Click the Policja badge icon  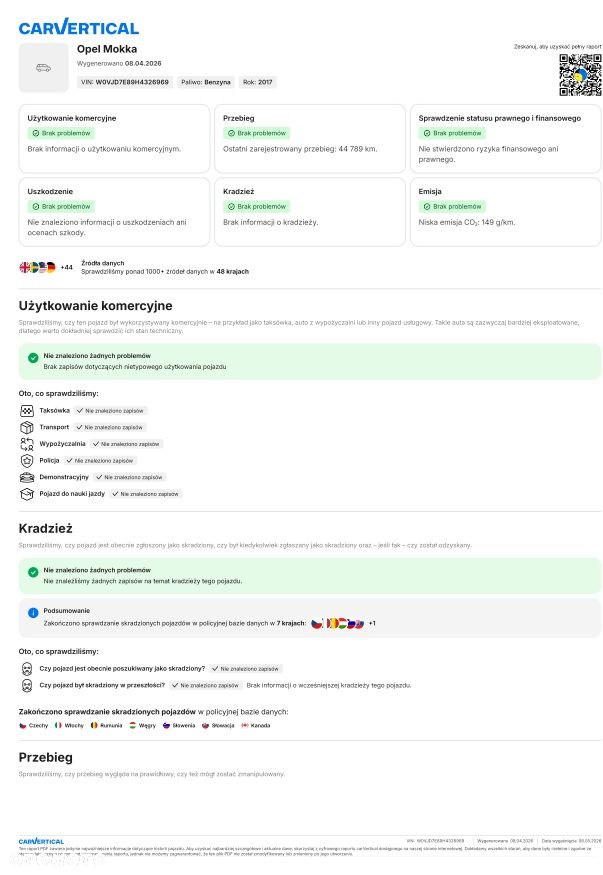27,461
